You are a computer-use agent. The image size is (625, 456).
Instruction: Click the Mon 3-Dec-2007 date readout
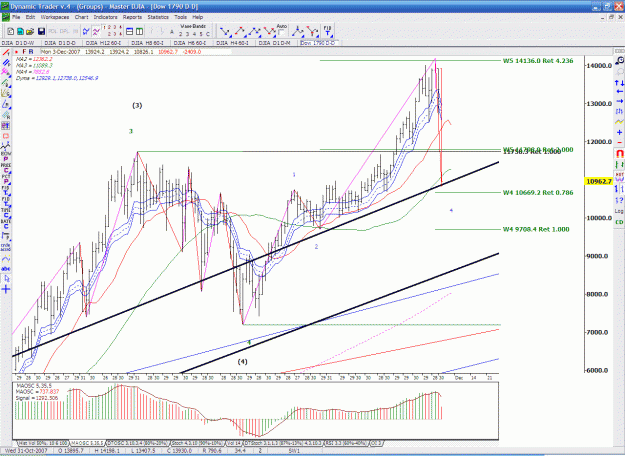(x=61, y=52)
